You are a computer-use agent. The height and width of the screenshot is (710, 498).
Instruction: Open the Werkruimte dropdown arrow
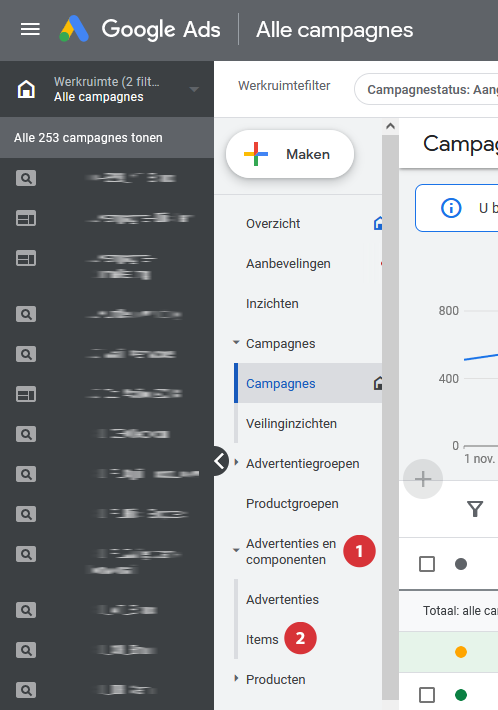click(194, 89)
